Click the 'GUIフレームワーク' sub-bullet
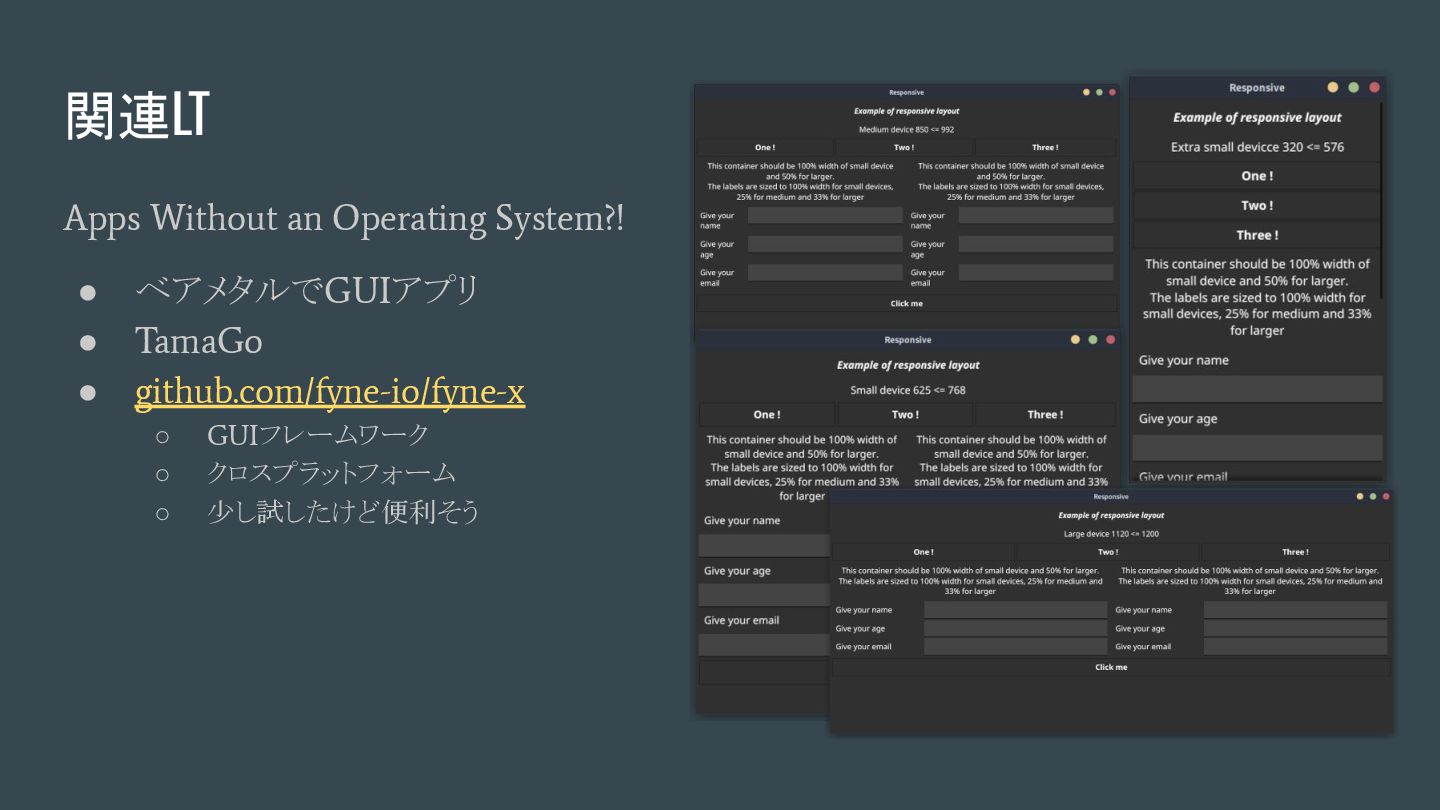The image size is (1440, 810). 318,435
